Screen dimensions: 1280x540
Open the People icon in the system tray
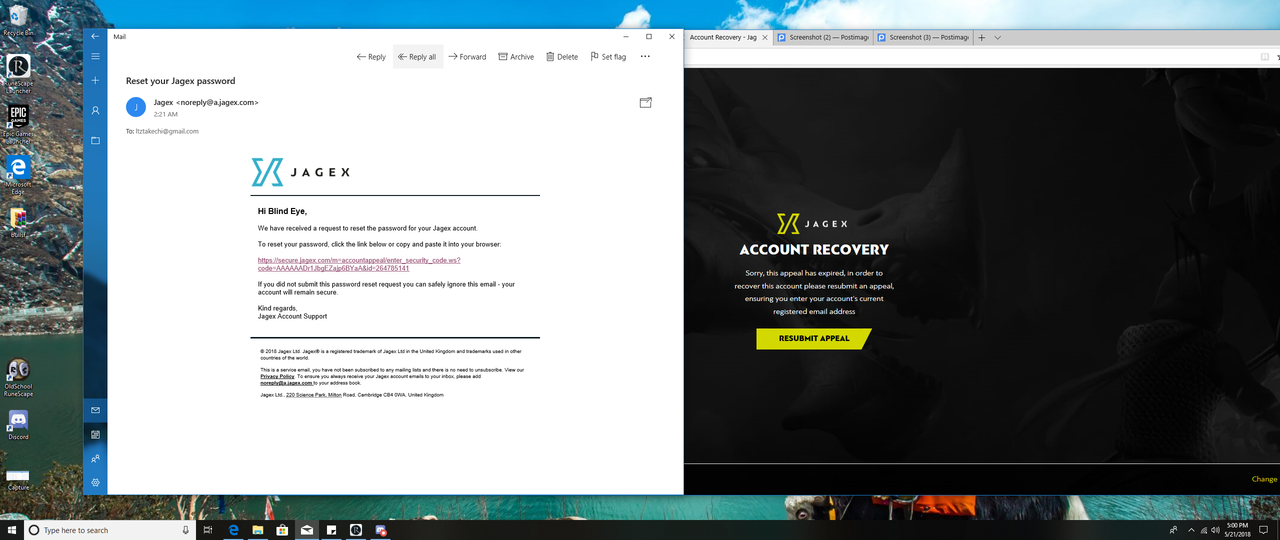click(x=1174, y=530)
